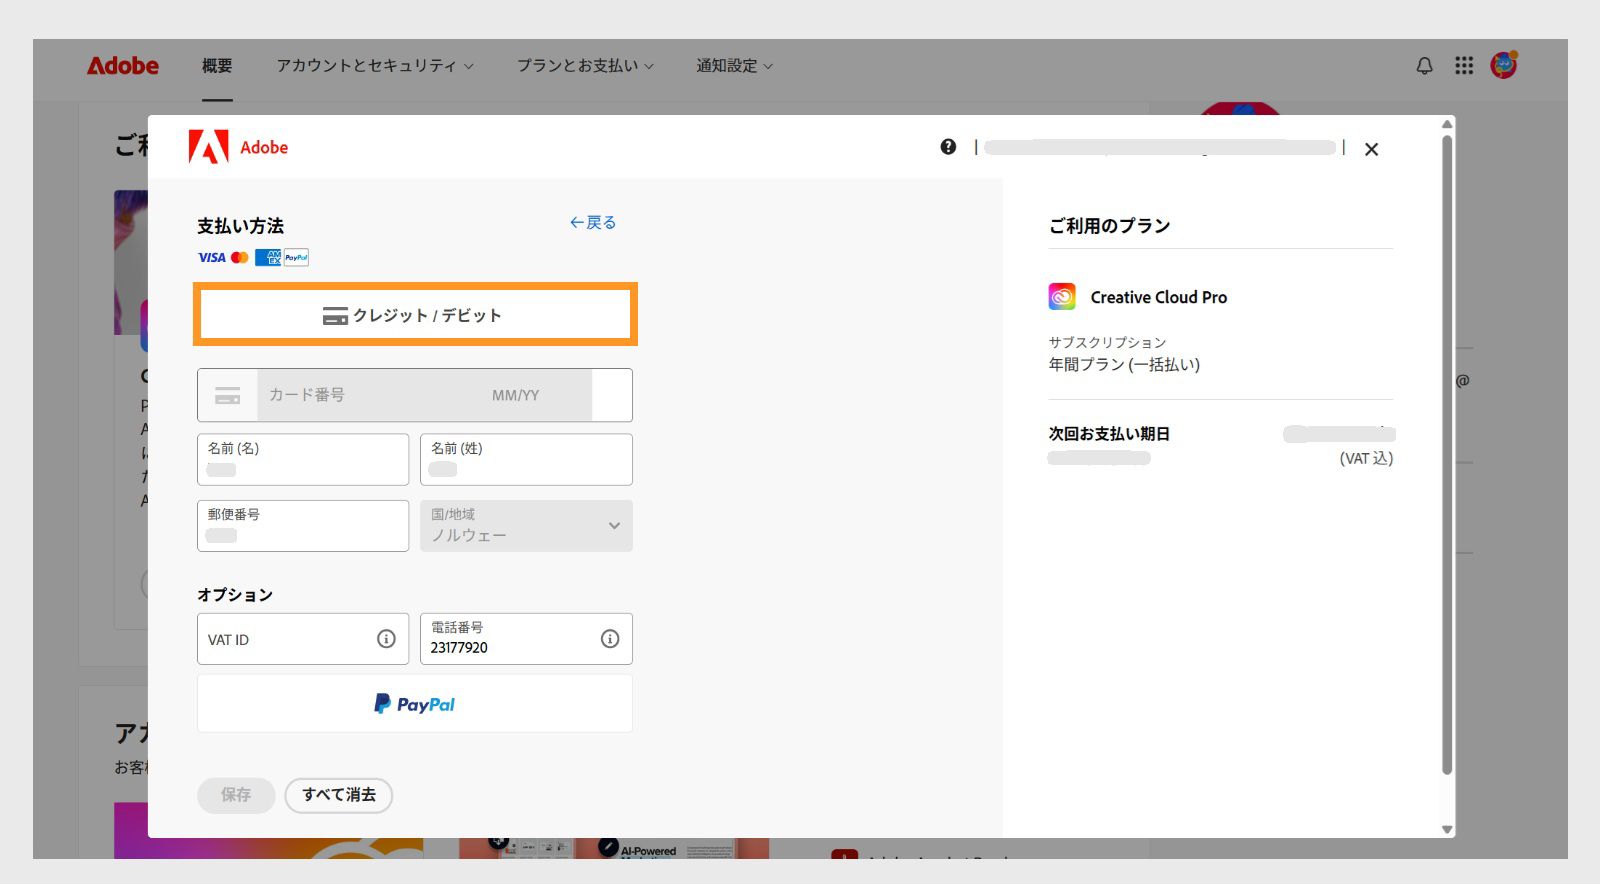
Task: Click the 郵便番号 postal code field
Action: click(x=303, y=526)
